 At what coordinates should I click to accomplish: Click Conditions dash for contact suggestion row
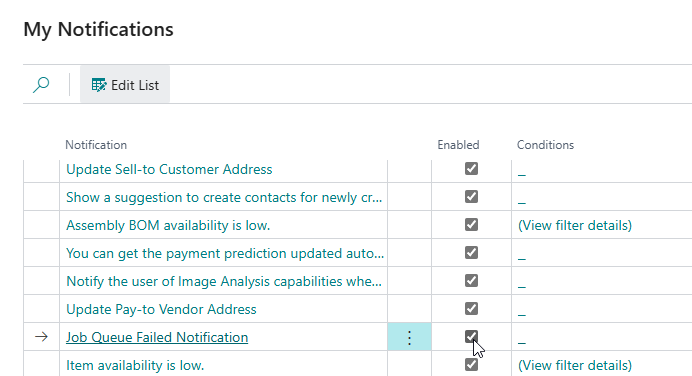tap(522, 202)
